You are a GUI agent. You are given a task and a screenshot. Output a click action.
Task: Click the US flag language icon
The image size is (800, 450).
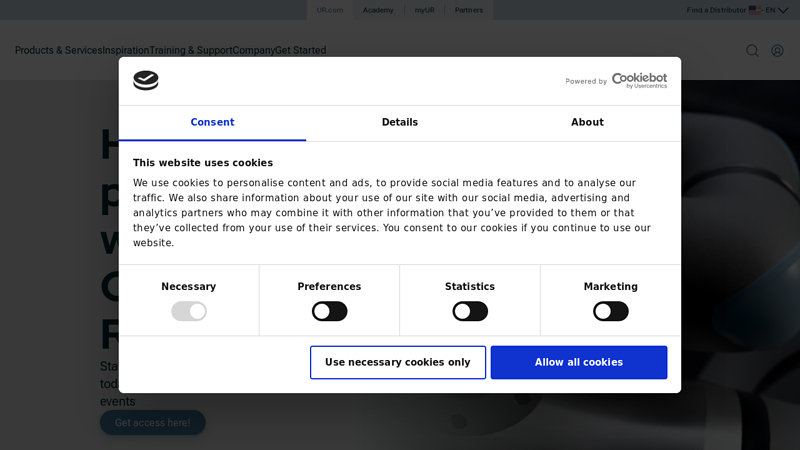click(755, 10)
